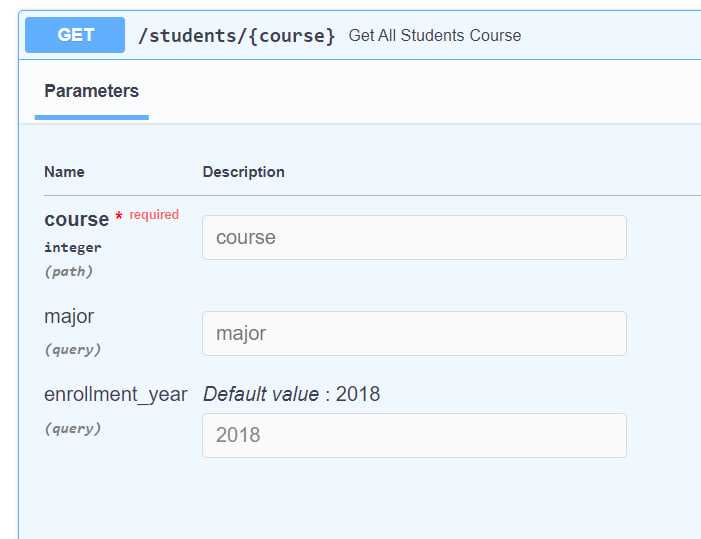Click the red required asterisk
The width and height of the screenshot is (701, 539).
[x=119, y=217]
